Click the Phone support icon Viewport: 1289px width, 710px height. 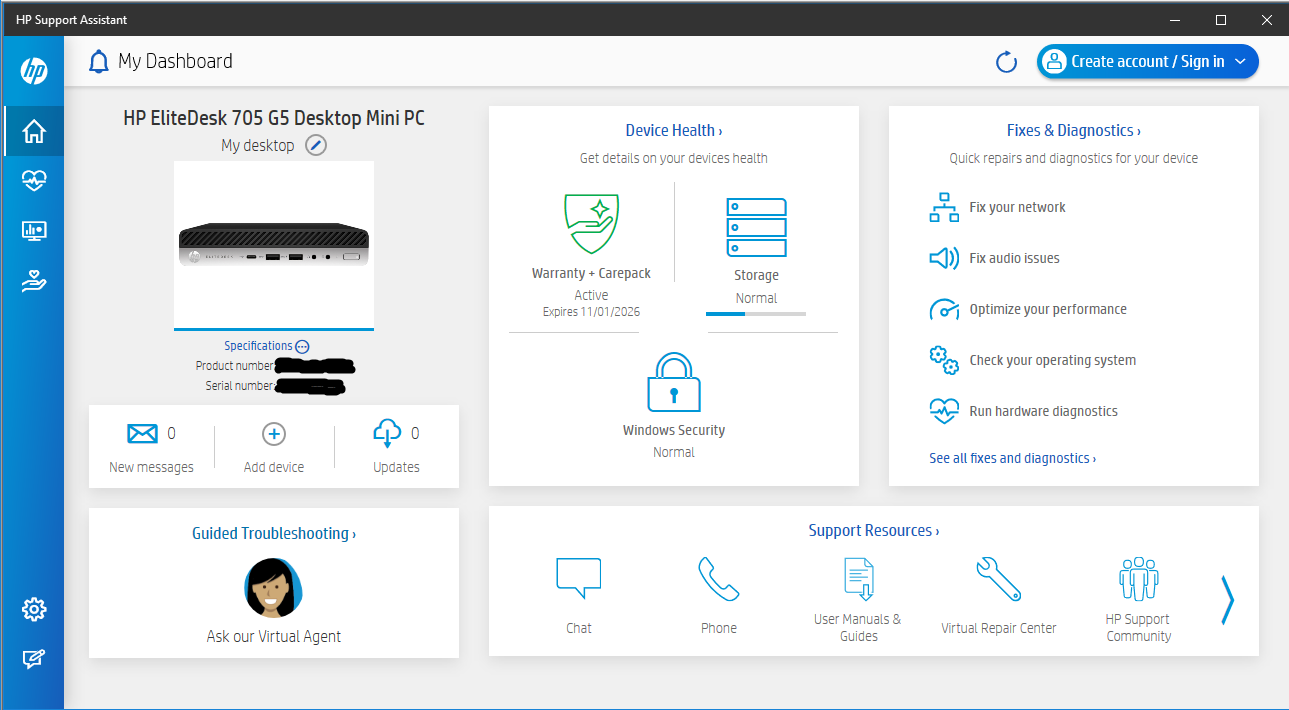(718, 578)
